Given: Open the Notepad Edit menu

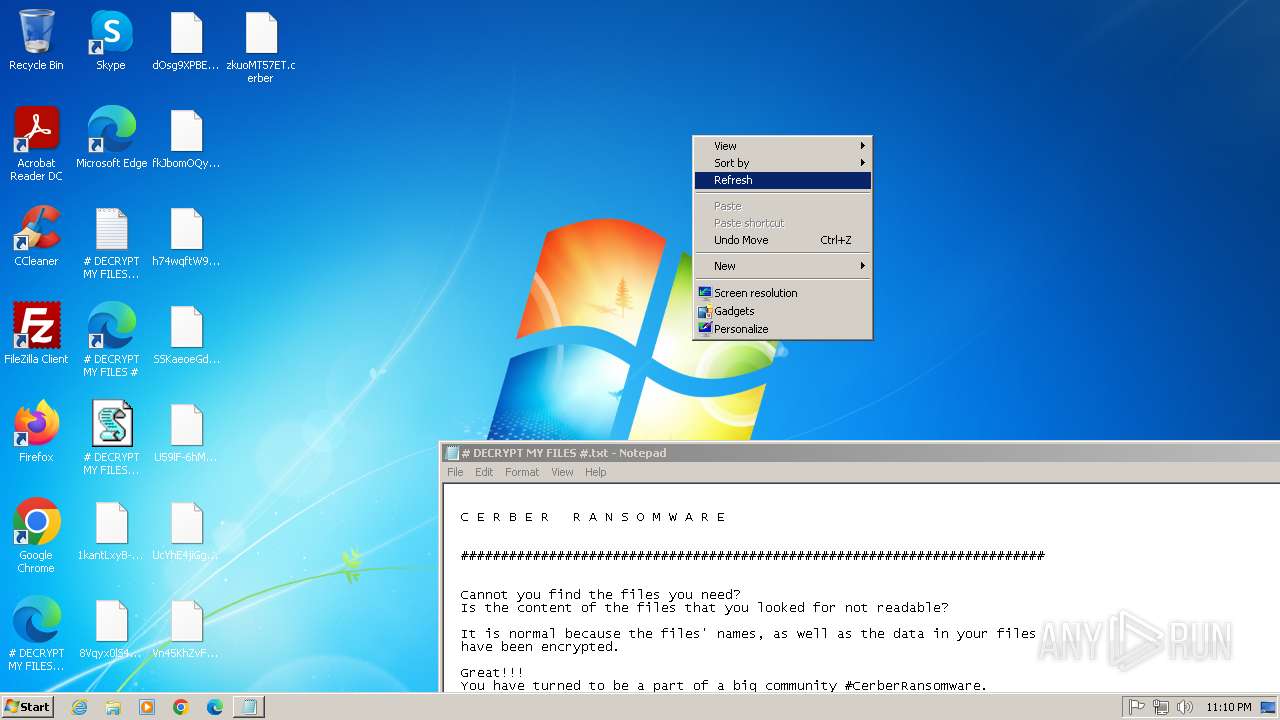Looking at the screenshot, I should click(484, 472).
